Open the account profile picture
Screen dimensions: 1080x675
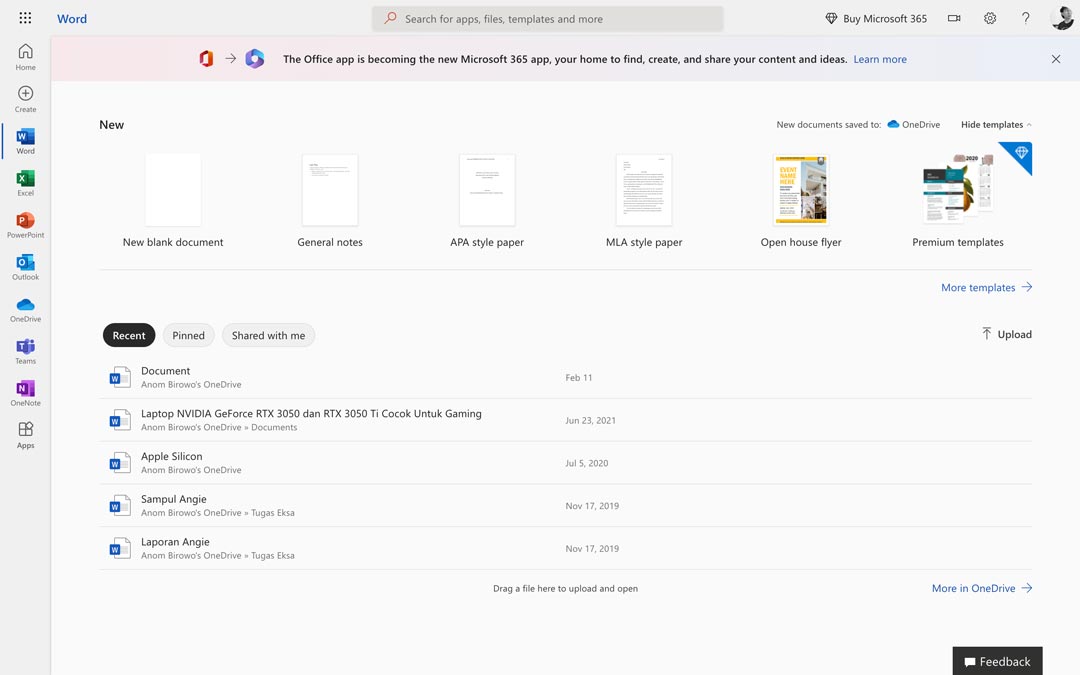1062,19
